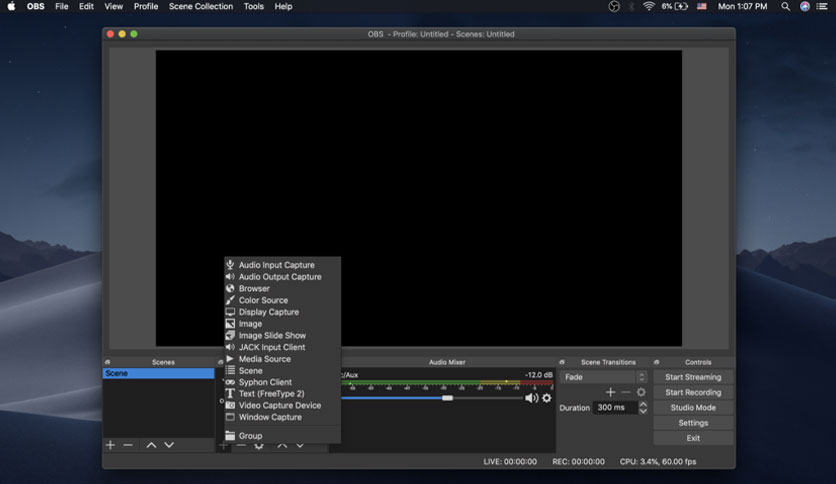Open the Tools menu
Image resolution: width=836 pixels, height=484 pixels.
click(x=254, y=6)
